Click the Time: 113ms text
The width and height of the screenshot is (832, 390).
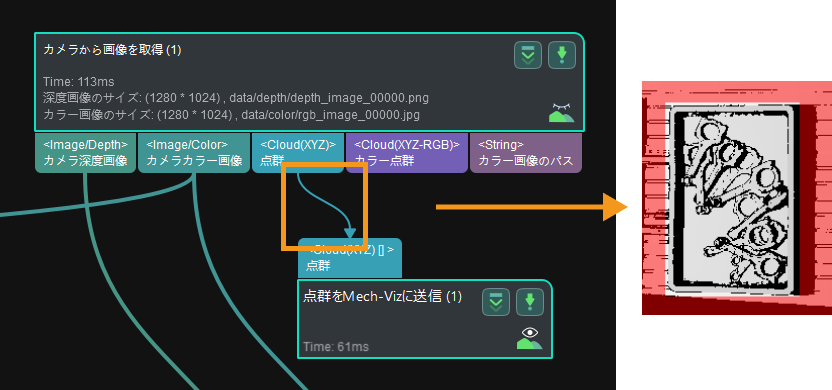coord(79,82)
